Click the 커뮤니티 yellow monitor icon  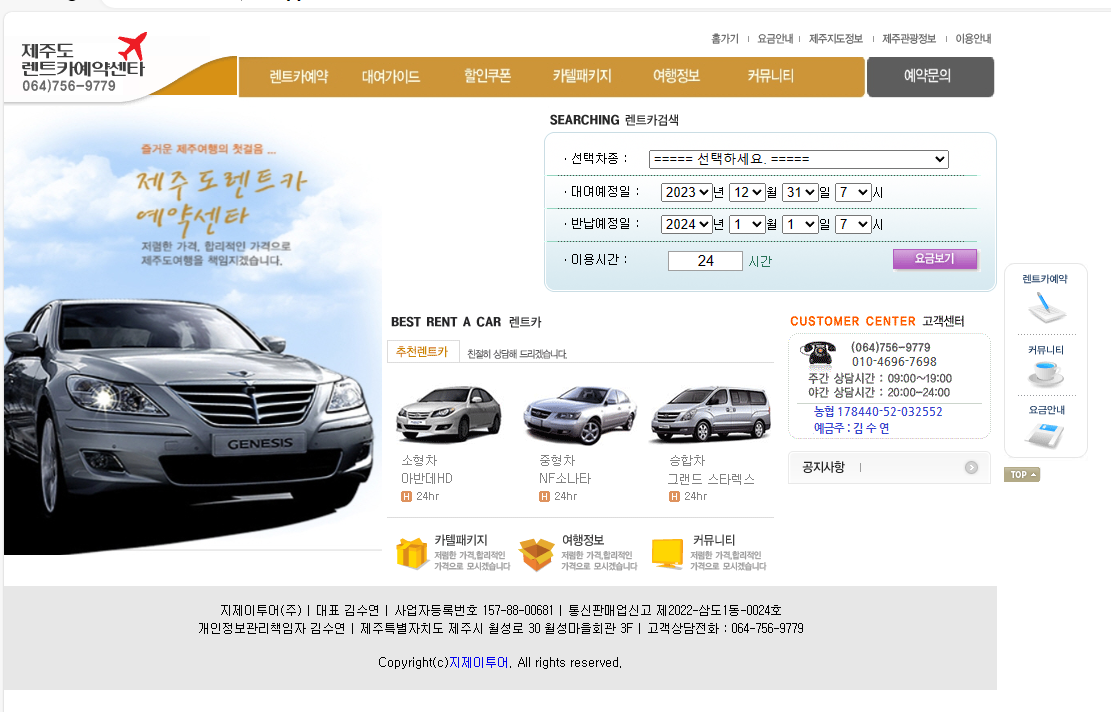(667, 554)
